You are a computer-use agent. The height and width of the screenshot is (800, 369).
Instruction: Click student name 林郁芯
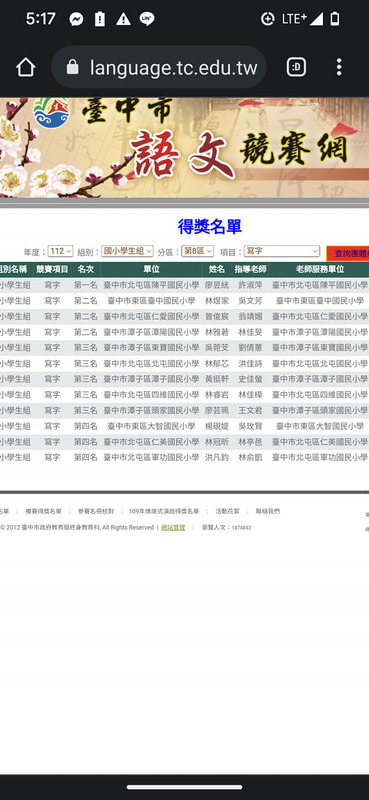(217, 364)
